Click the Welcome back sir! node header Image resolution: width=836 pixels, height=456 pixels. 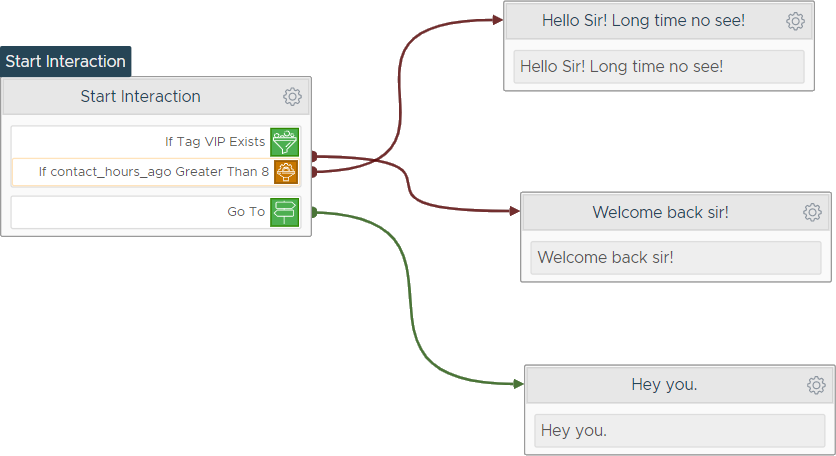(x=676, y=212)
